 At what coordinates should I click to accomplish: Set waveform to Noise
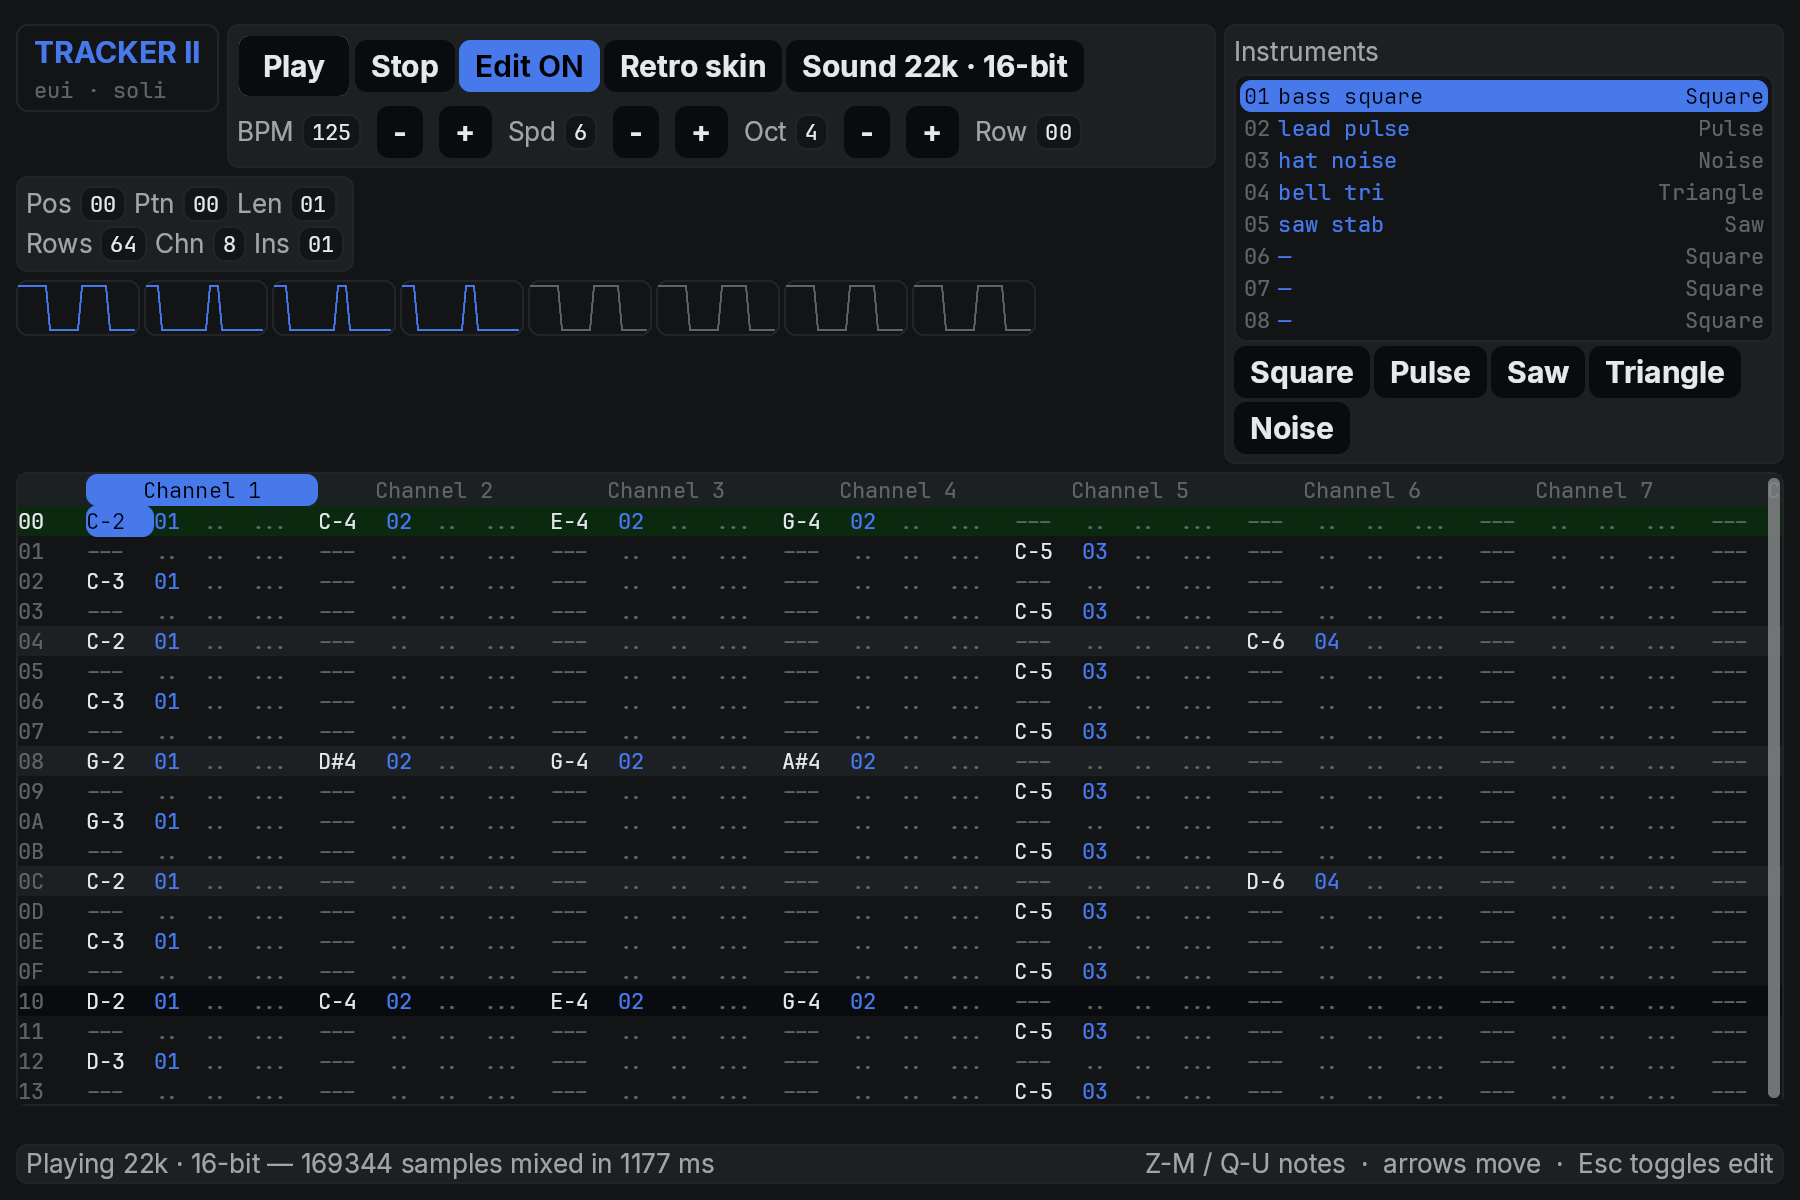tap(1291, 428)
